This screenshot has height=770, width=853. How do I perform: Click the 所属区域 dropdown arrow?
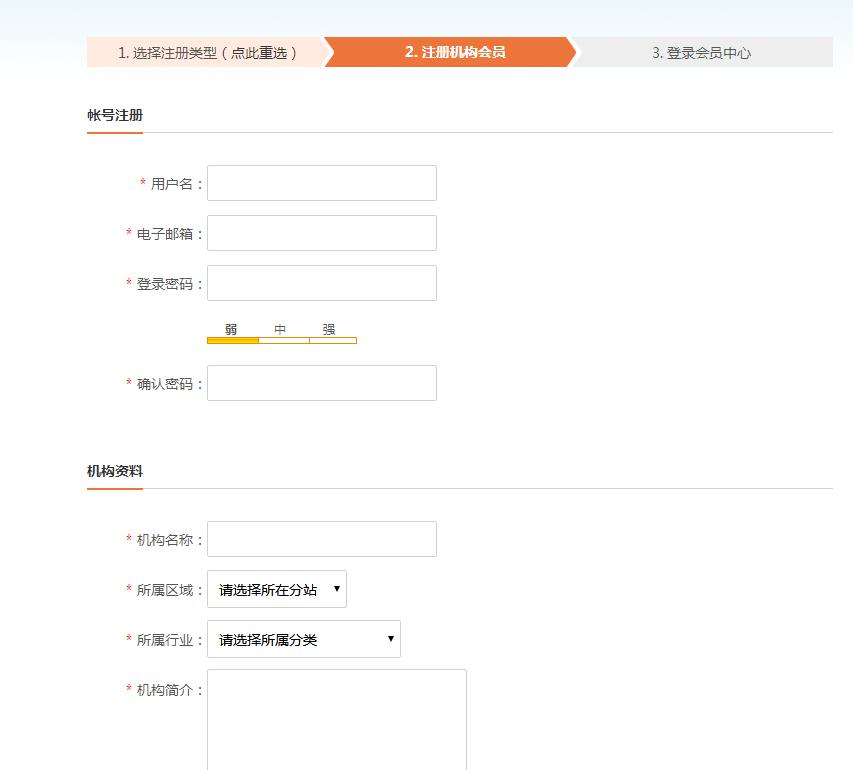[337, 589]
